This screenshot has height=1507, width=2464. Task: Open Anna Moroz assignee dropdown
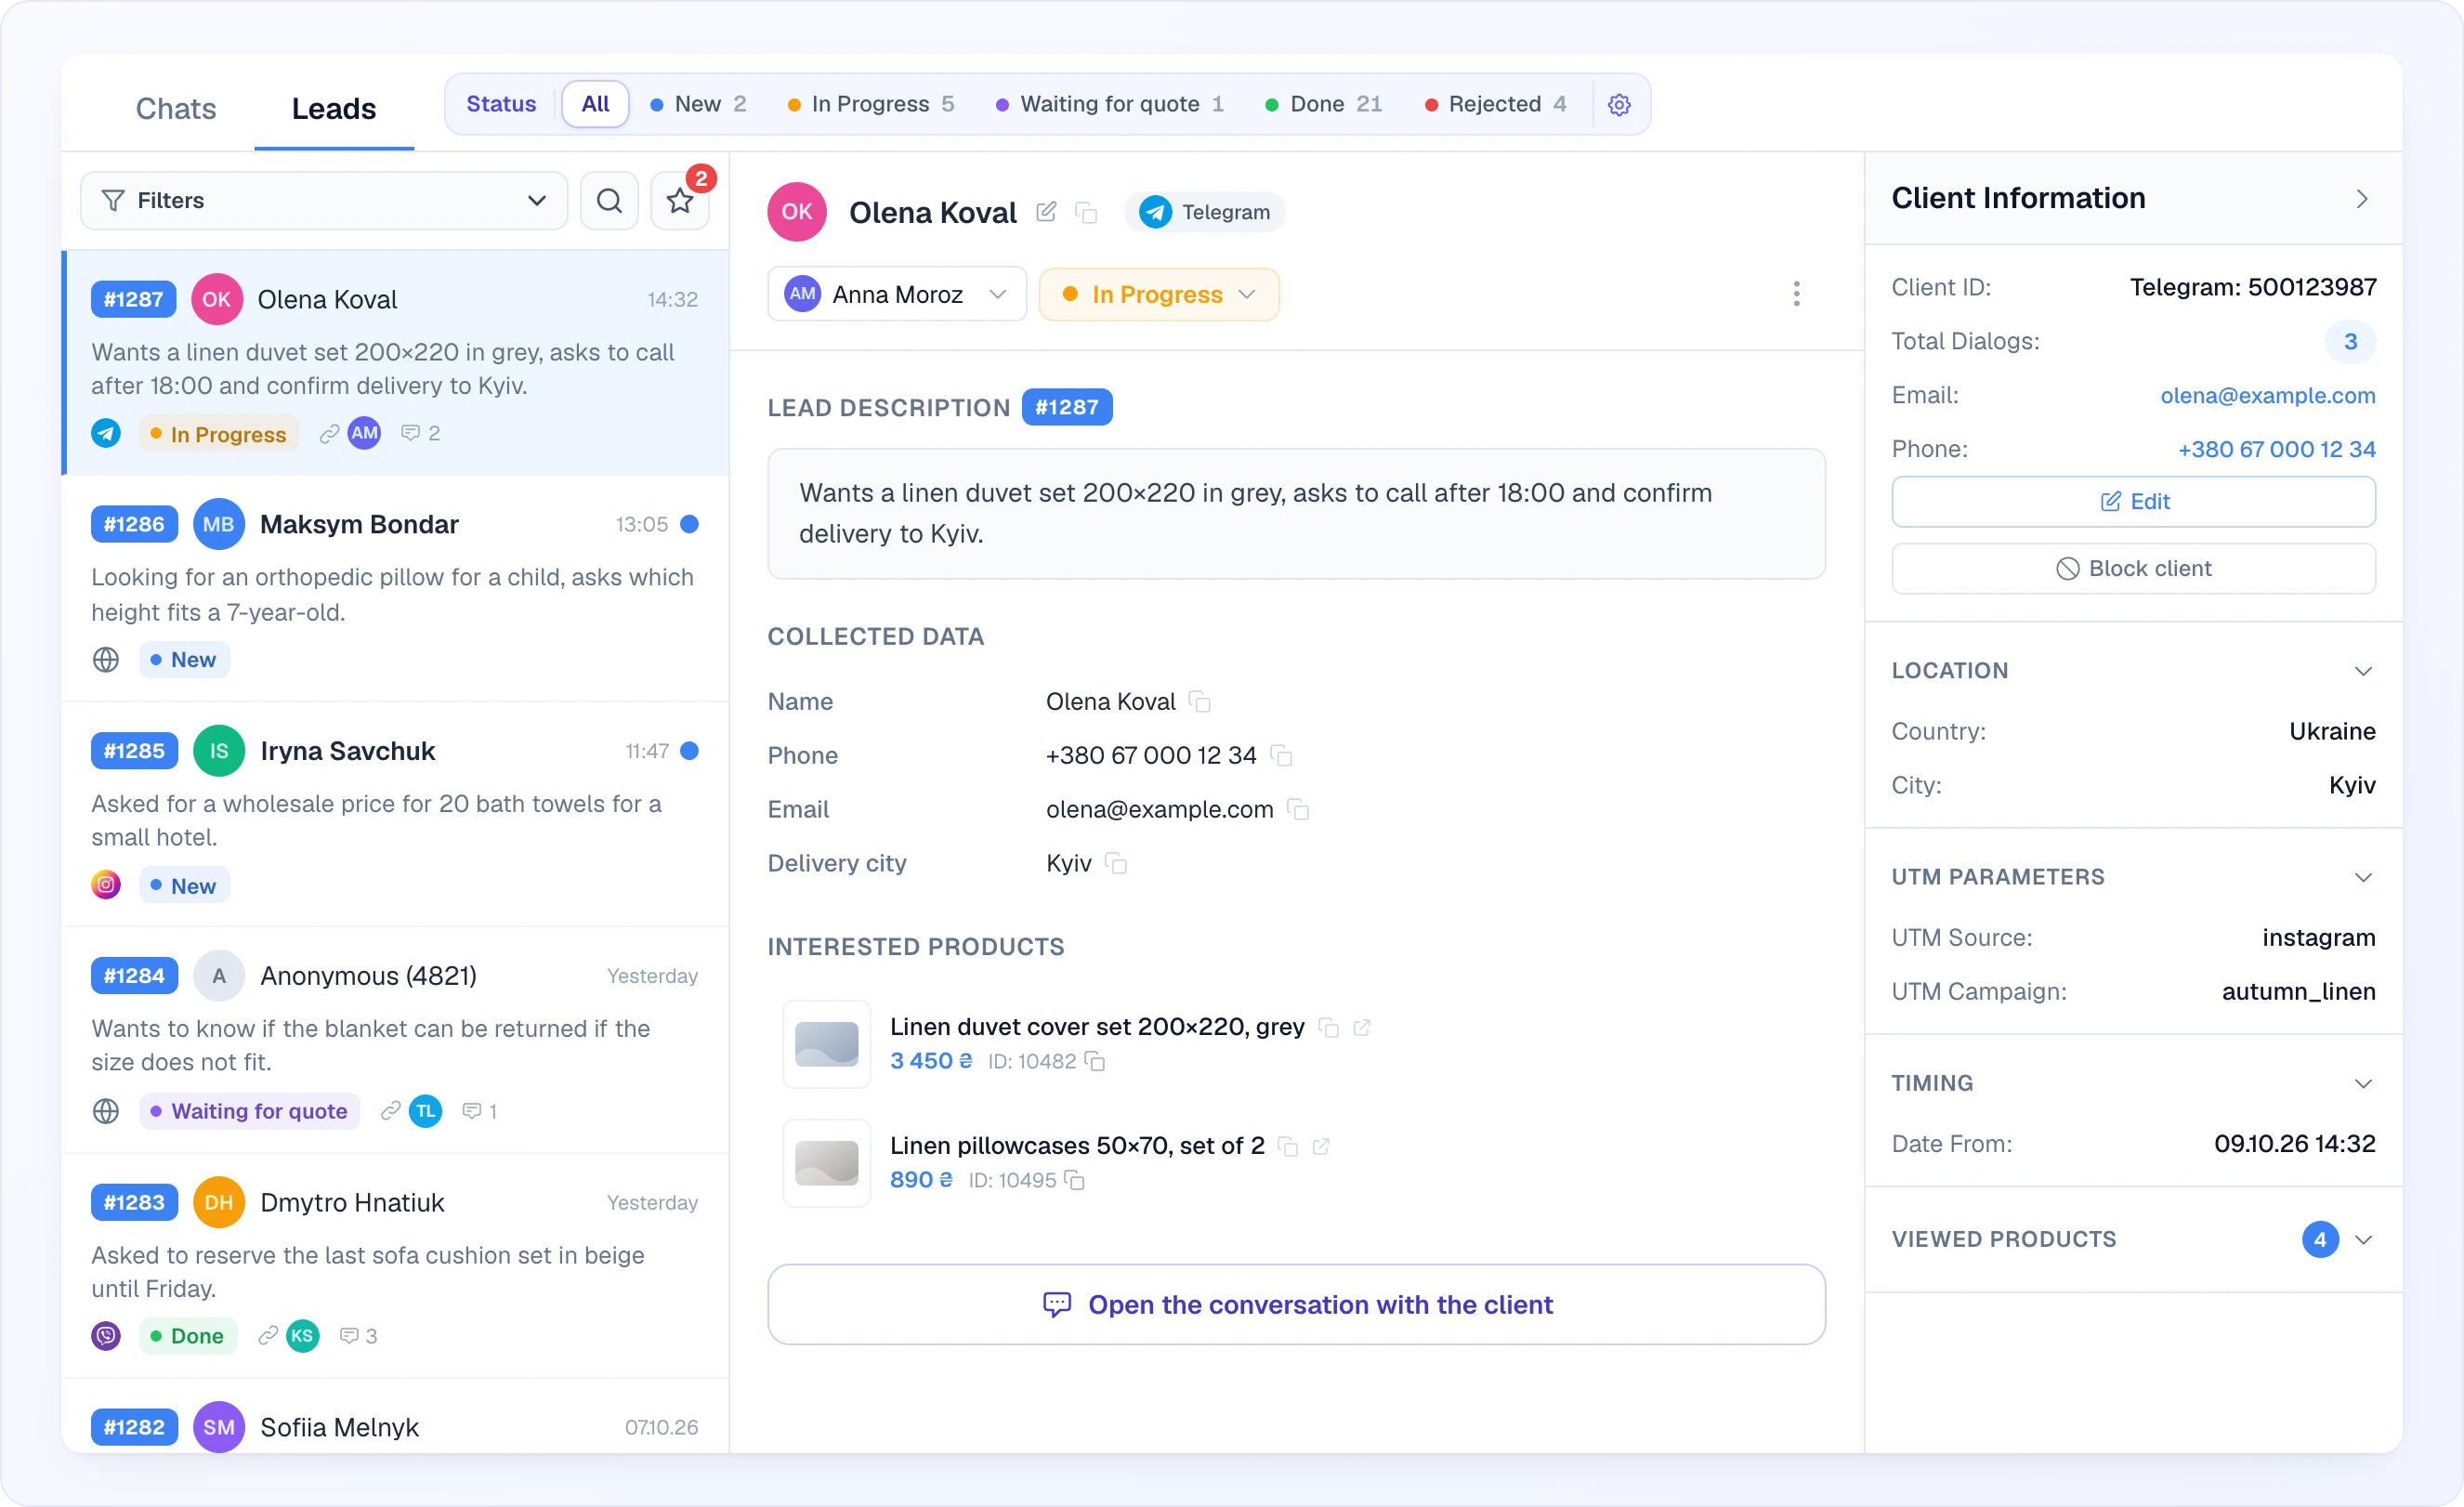(897, 294)
